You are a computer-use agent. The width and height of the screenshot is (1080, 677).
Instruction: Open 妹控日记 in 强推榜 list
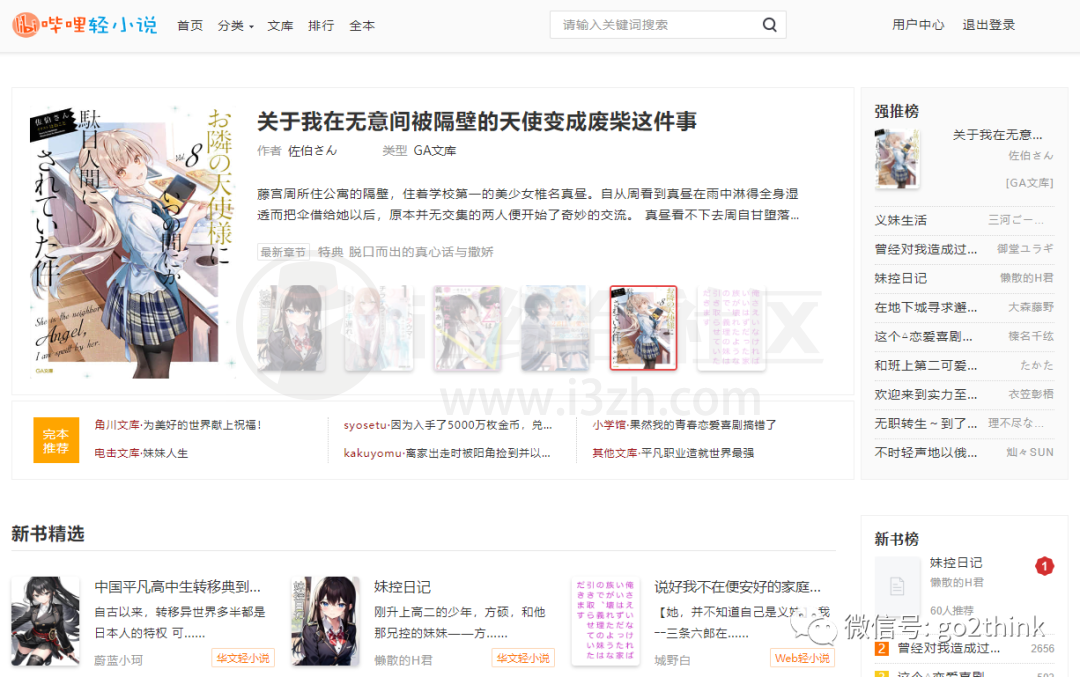point(900,278)
